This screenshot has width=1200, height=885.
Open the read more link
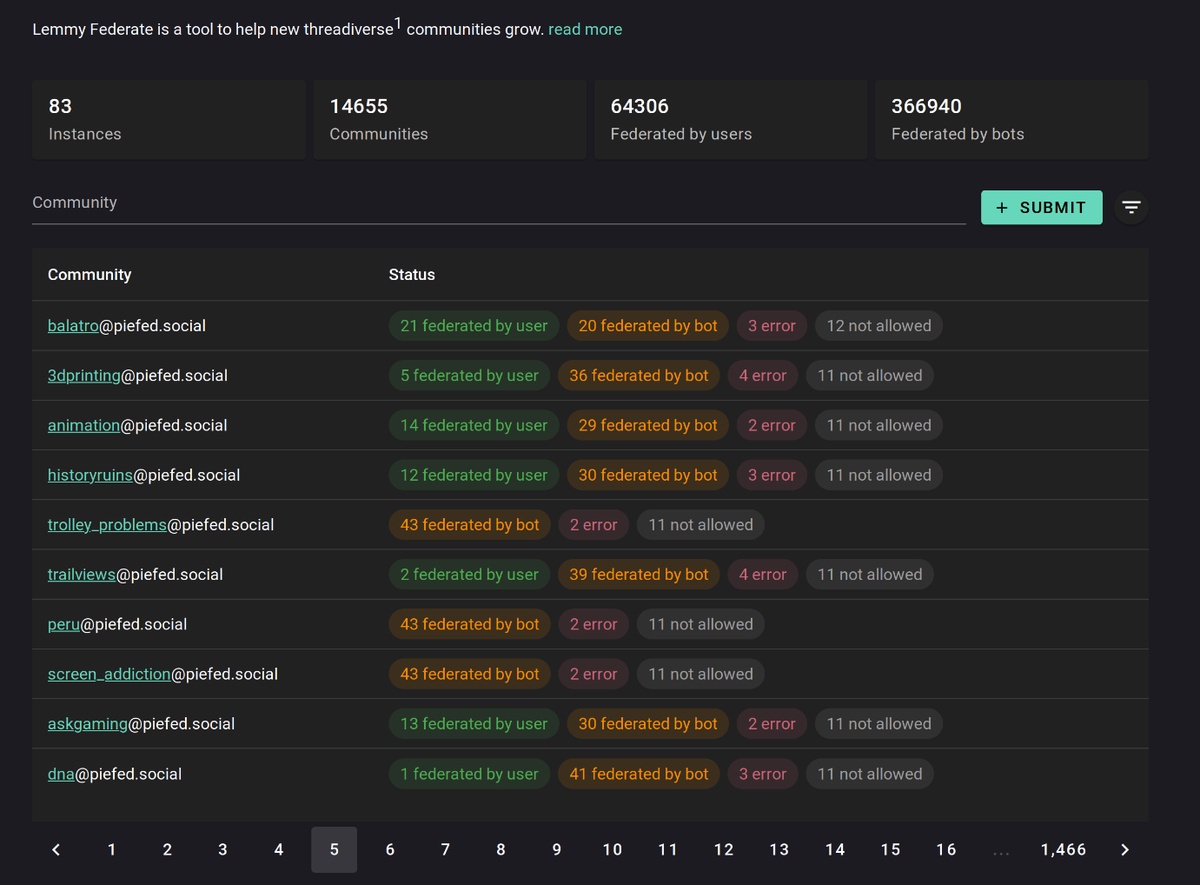(x=585, y=29)
